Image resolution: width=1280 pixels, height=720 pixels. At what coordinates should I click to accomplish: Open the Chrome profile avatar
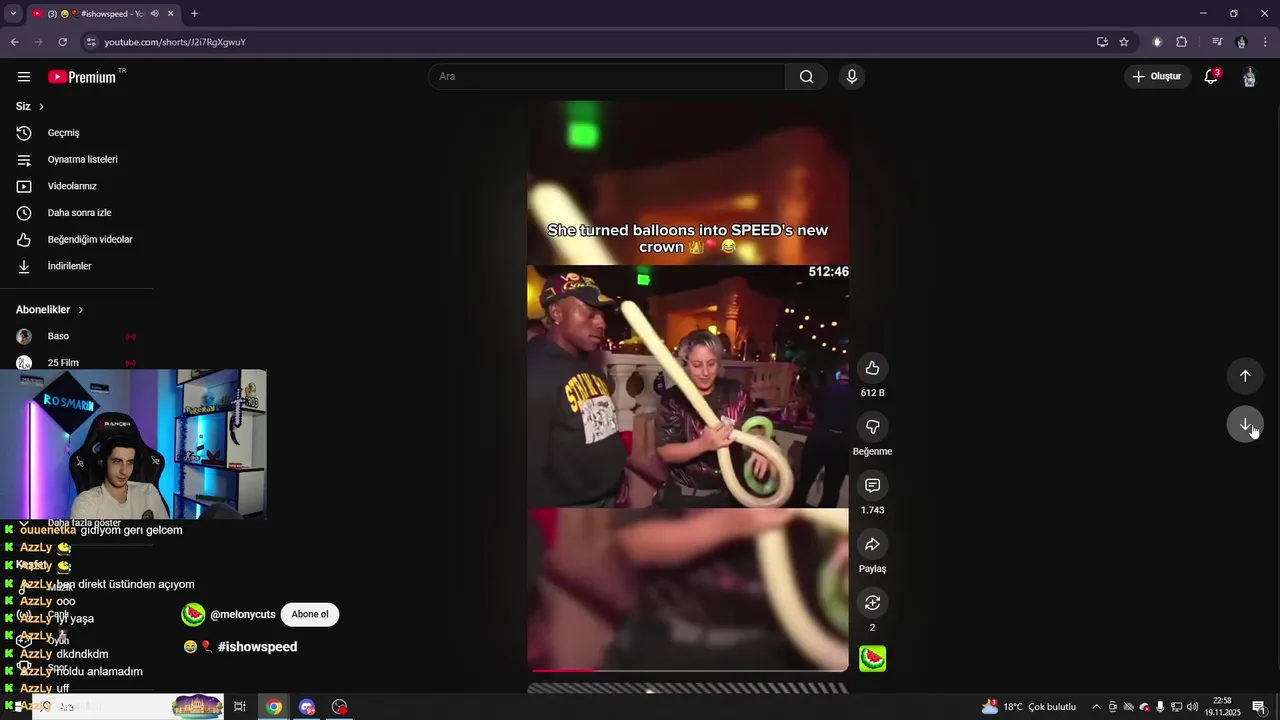click(x=1241, y=42)
